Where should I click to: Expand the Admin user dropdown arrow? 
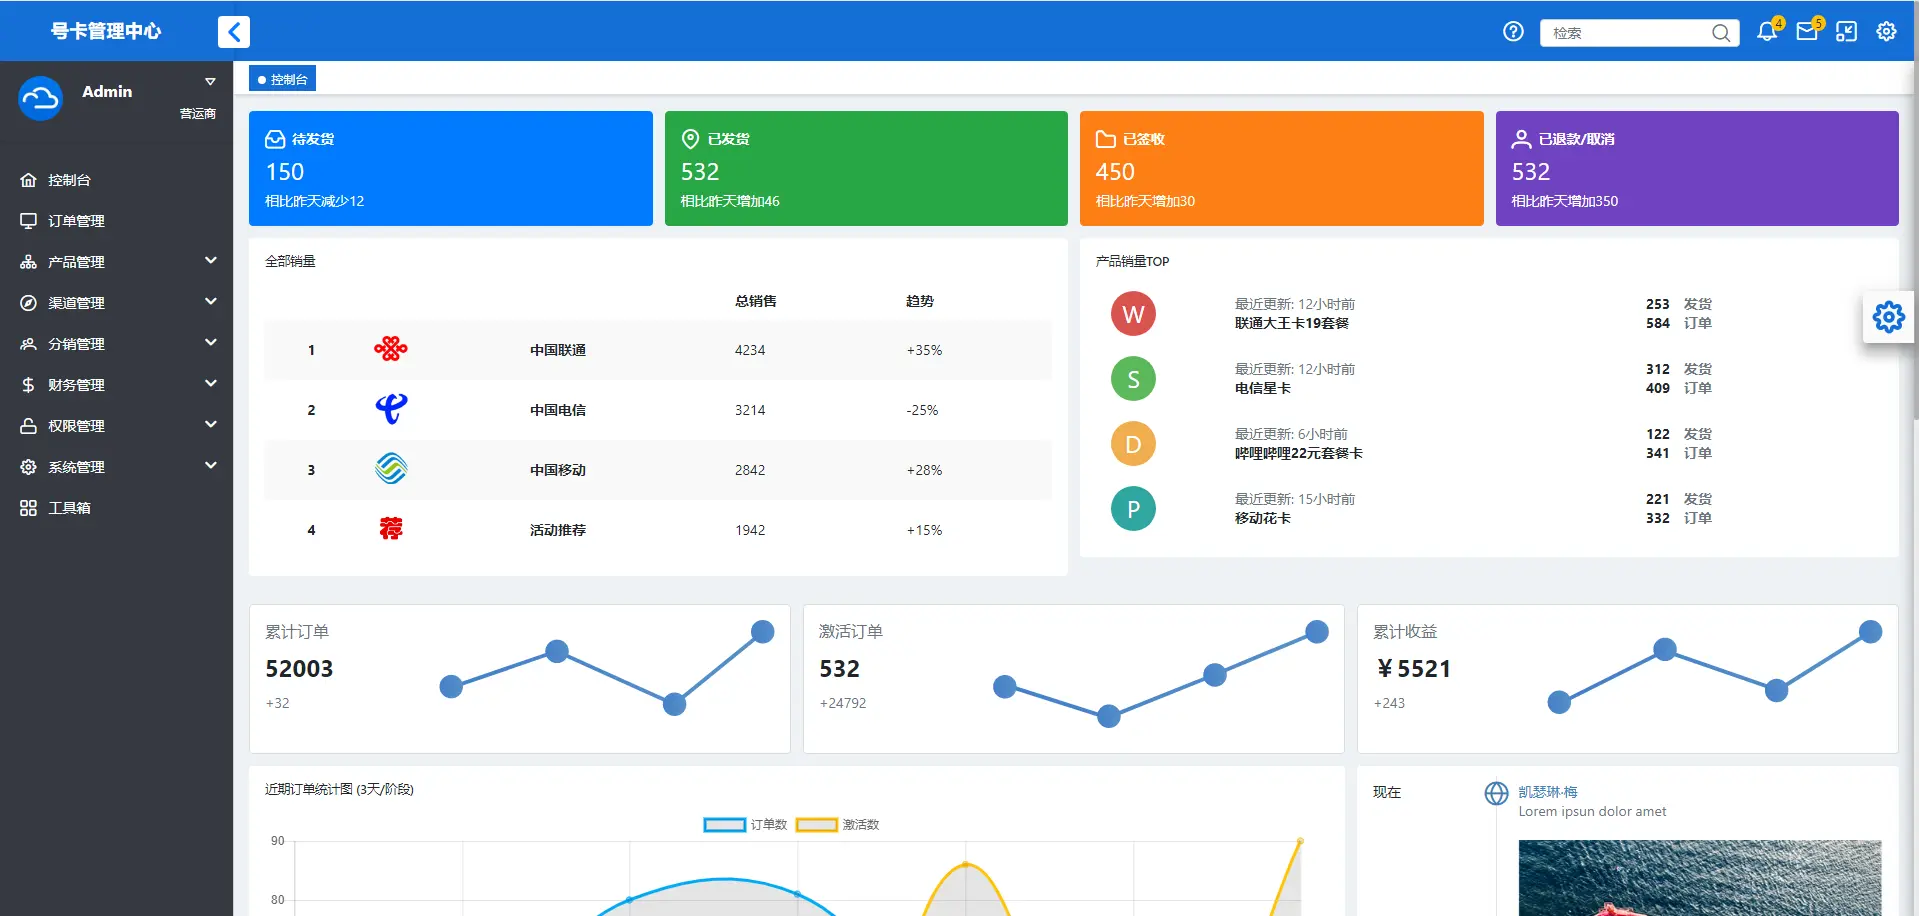[x=210, y=82]
